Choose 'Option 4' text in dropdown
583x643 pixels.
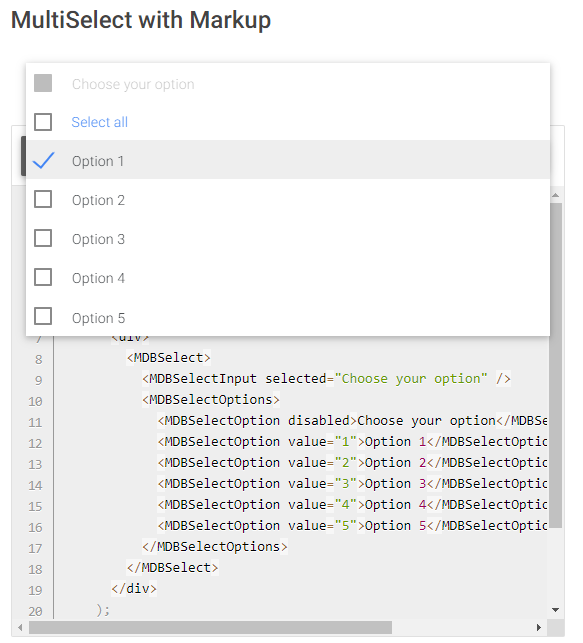[x=98, y=278]
